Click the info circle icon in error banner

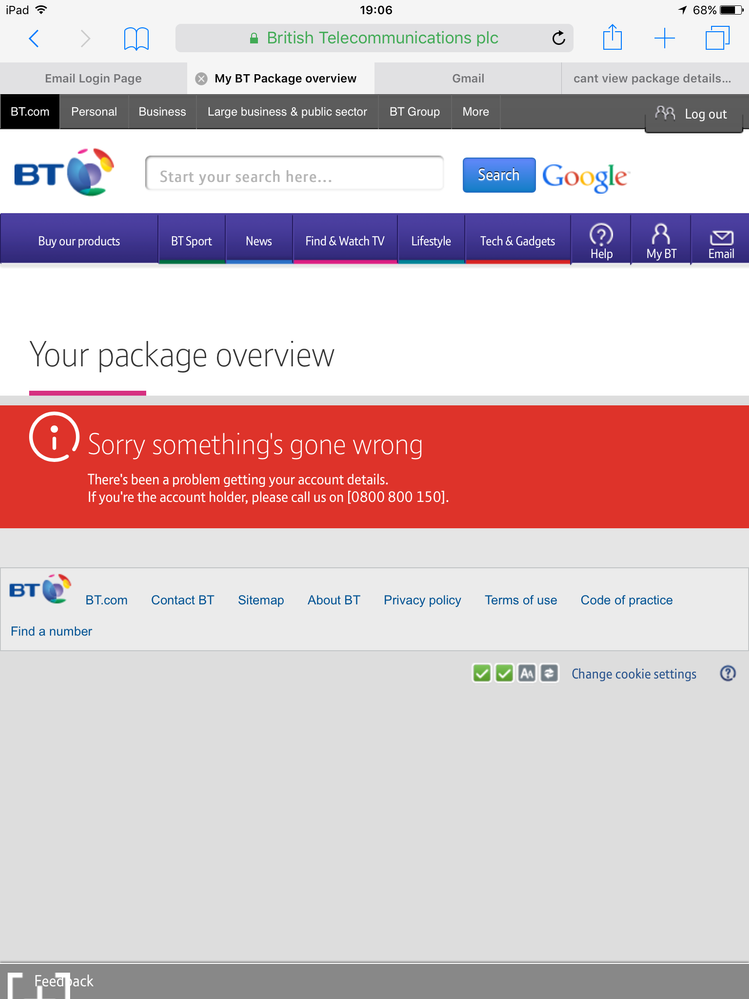point(54,437)
